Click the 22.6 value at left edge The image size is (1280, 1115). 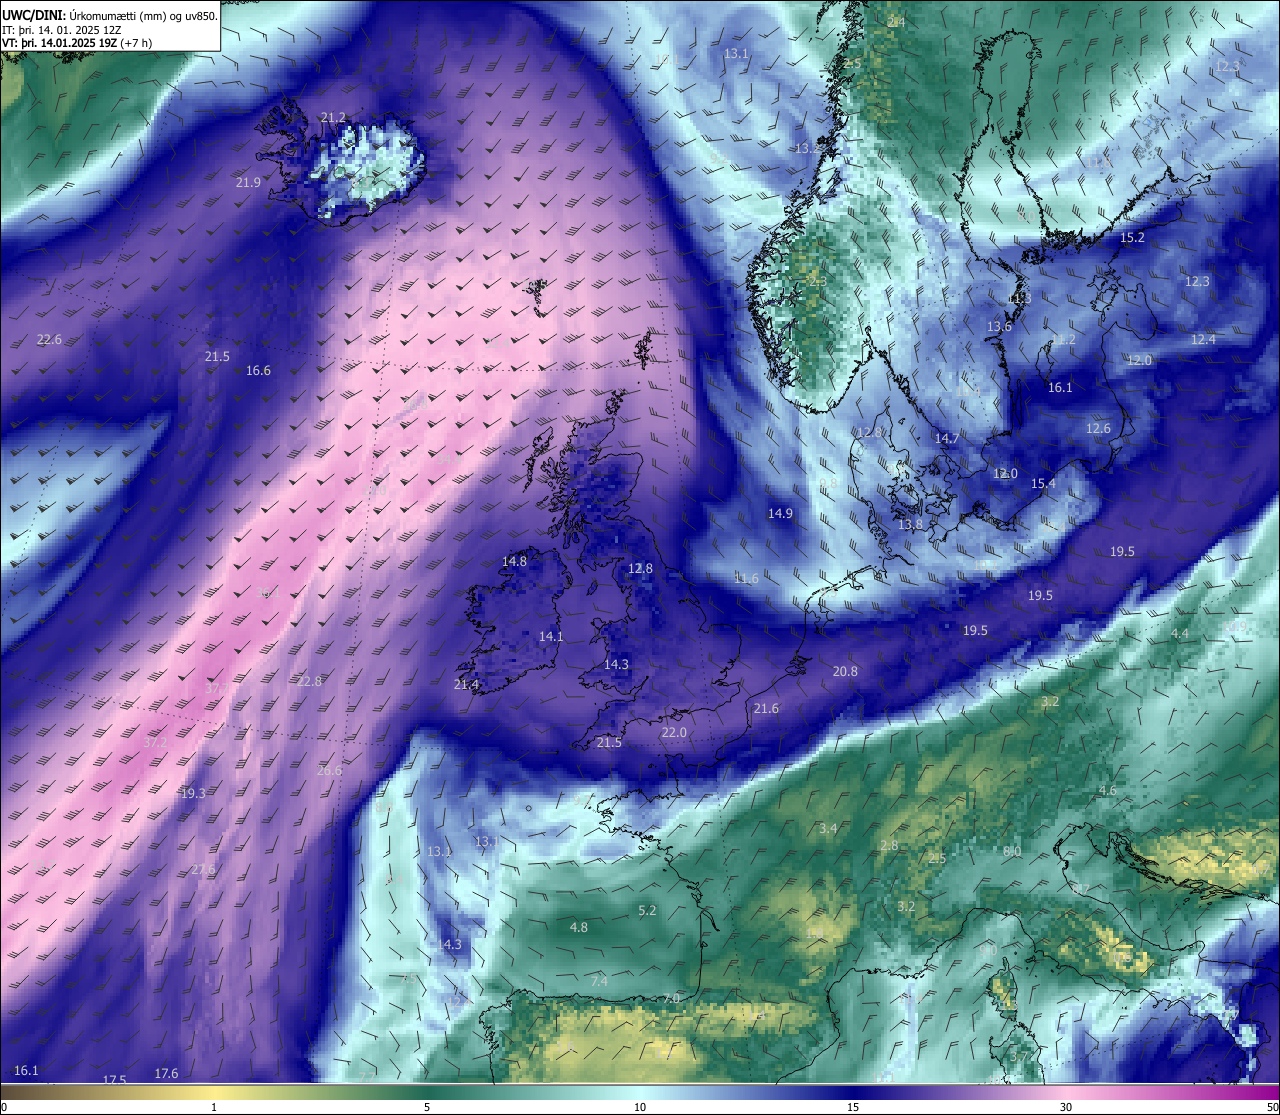tap(49, 340)
